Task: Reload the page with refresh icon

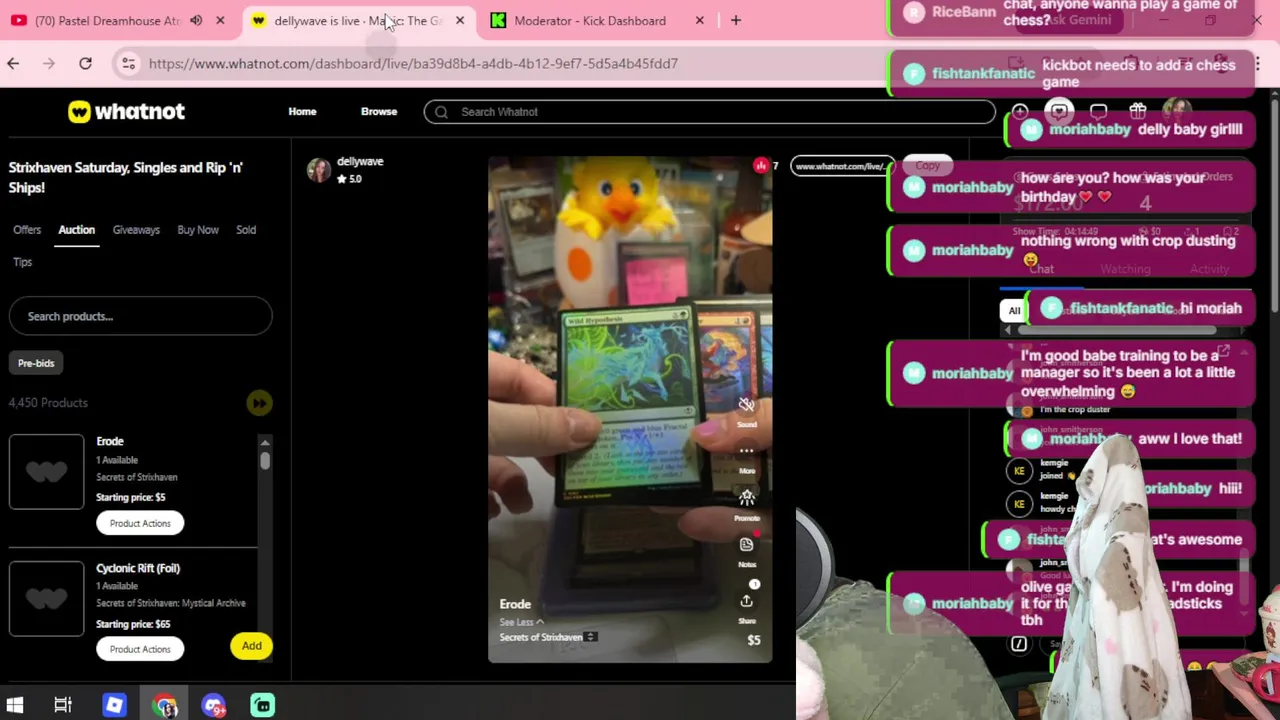Action: (85, 64)
